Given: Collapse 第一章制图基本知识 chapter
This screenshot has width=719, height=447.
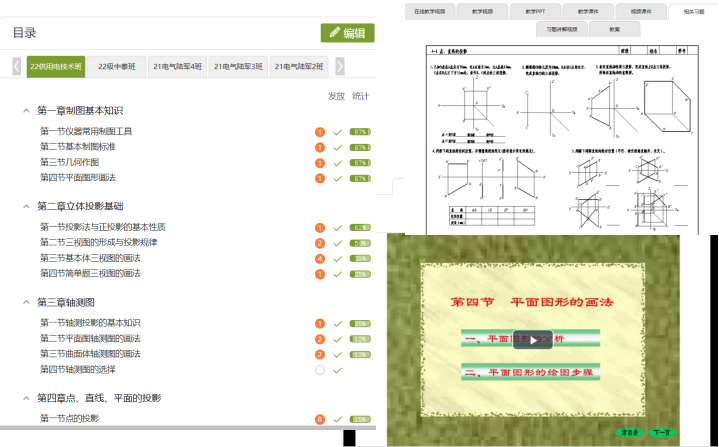Looking at the screenshot, I should [x=26, y=110].
